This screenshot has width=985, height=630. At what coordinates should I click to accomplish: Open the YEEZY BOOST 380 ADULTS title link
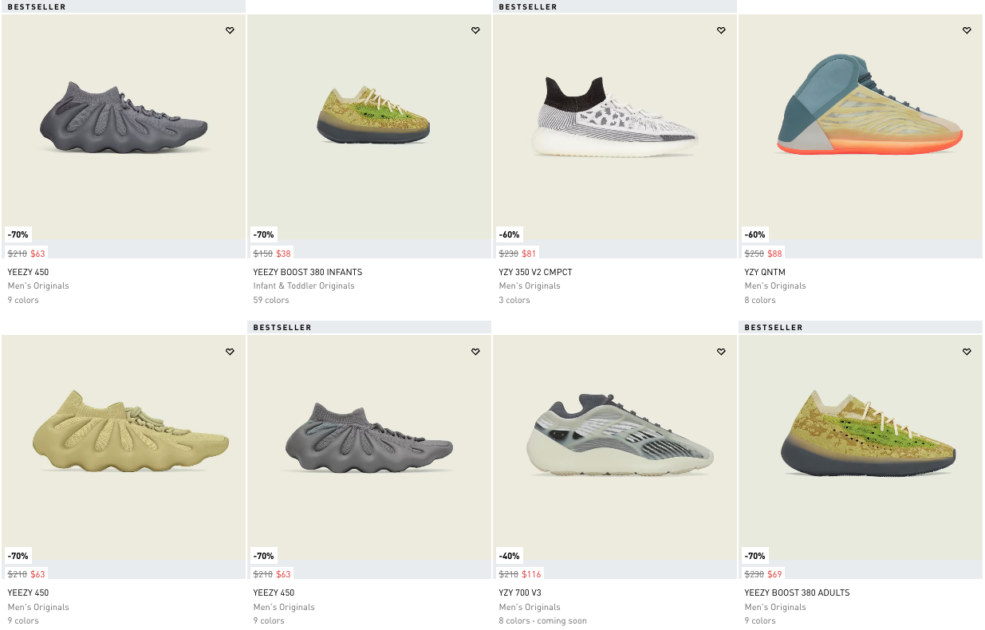click(797, 592)
